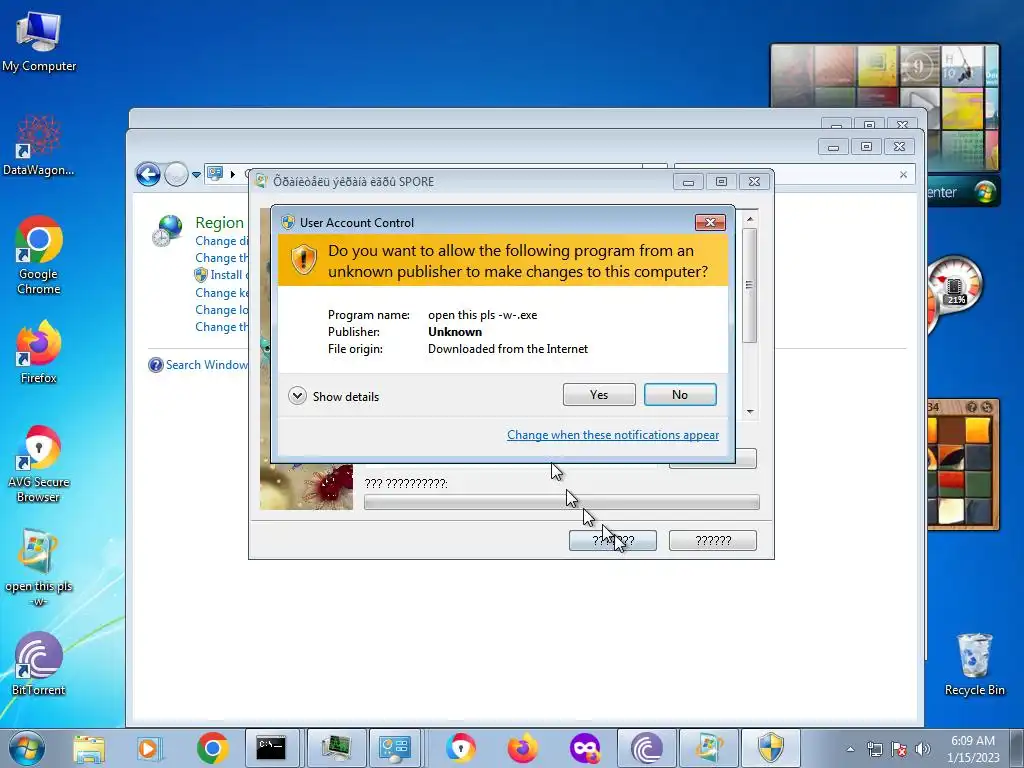The width and height of the screenshot is (1024, 768).
Task: Open the recent pages dropdown beside the Forward button
Action: [196, 174]
